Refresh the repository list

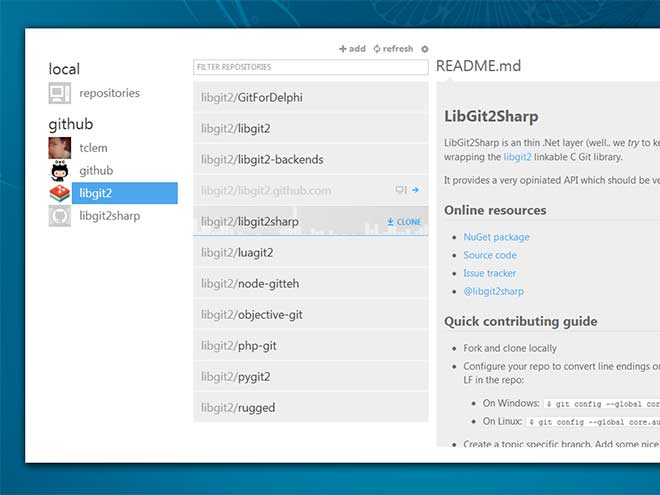point(393,49)
